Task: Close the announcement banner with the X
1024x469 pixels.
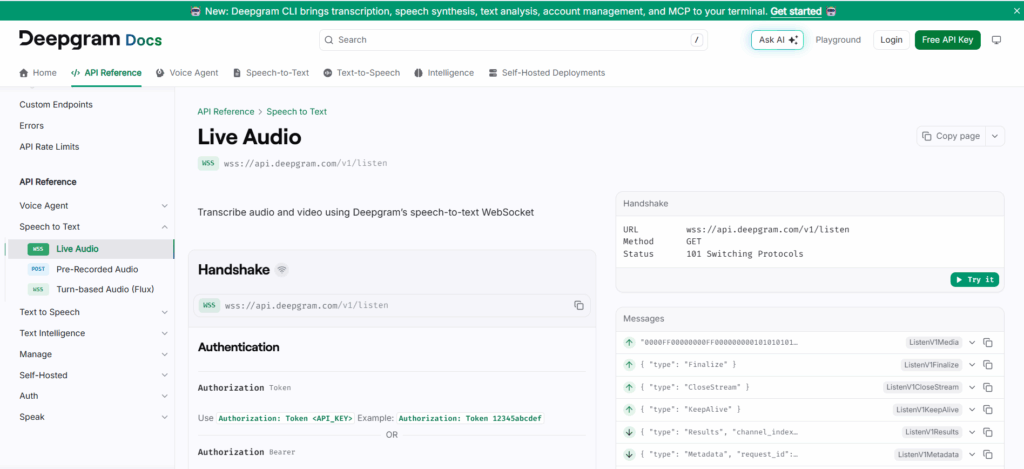Action: pyautogui.click(x=1015, y=11)
